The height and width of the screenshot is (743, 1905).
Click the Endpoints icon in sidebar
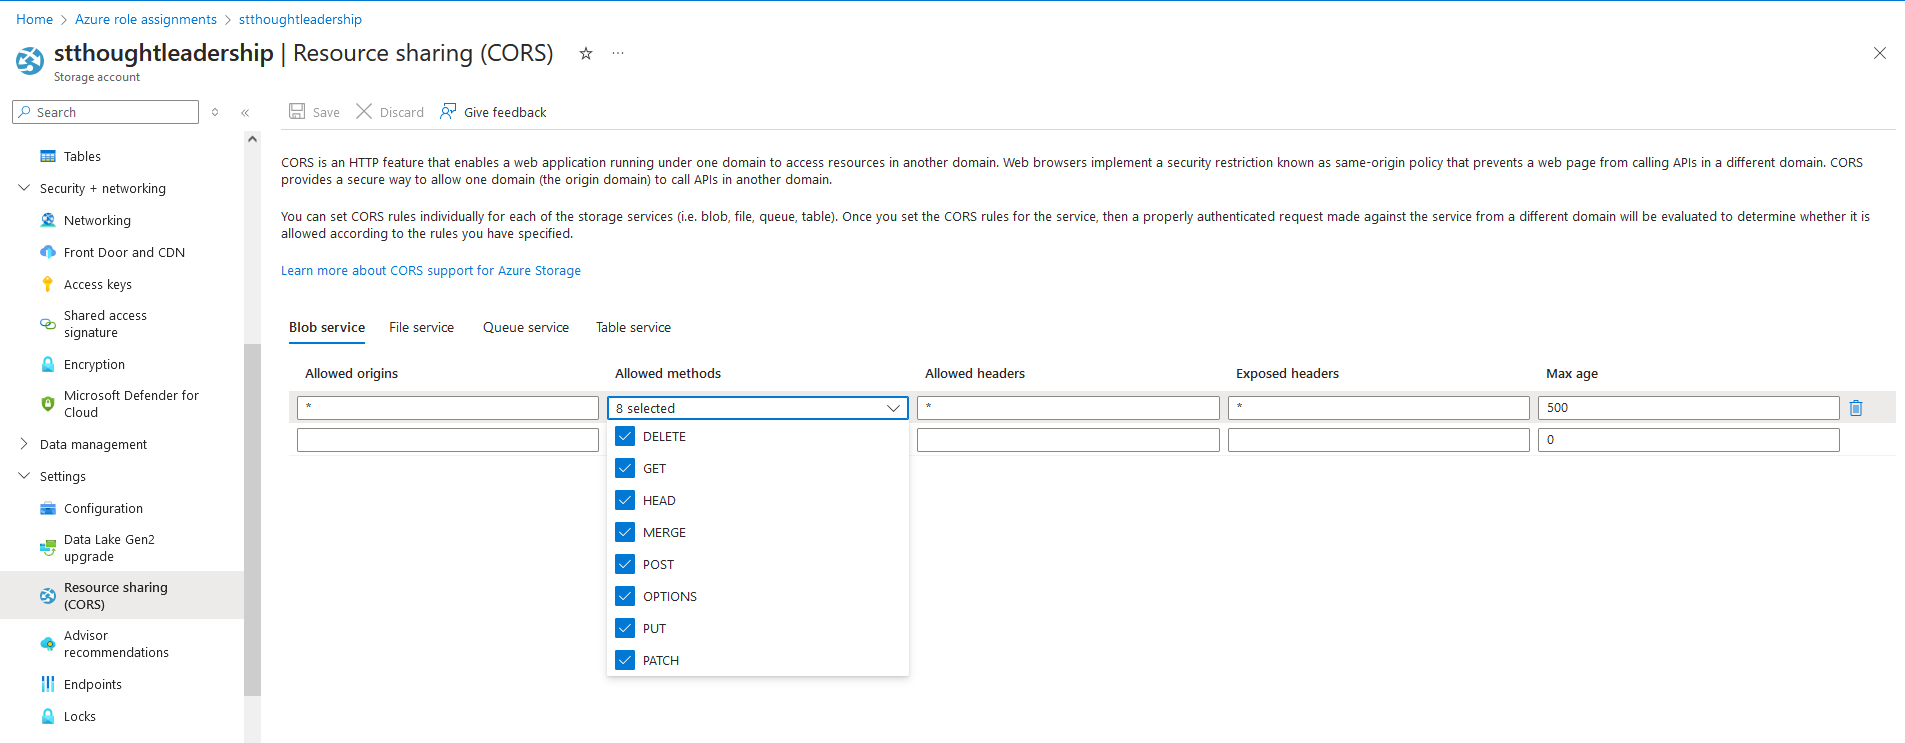(x=47, y=684)
